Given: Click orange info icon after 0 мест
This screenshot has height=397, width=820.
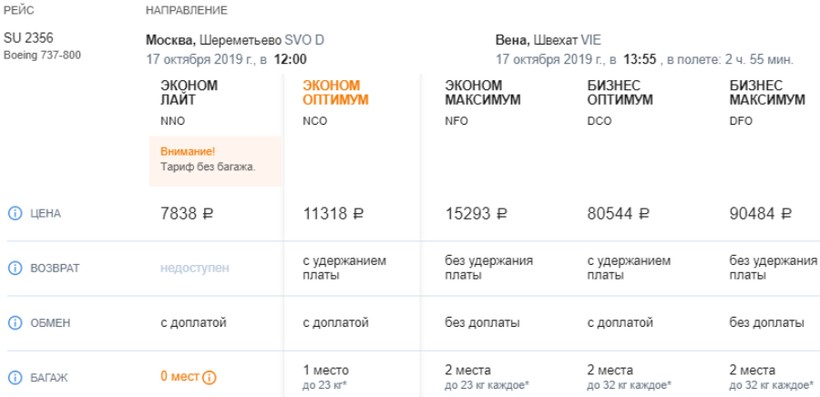Looking at the screenshot, I should pyautogui.click(x=209, y=378).
